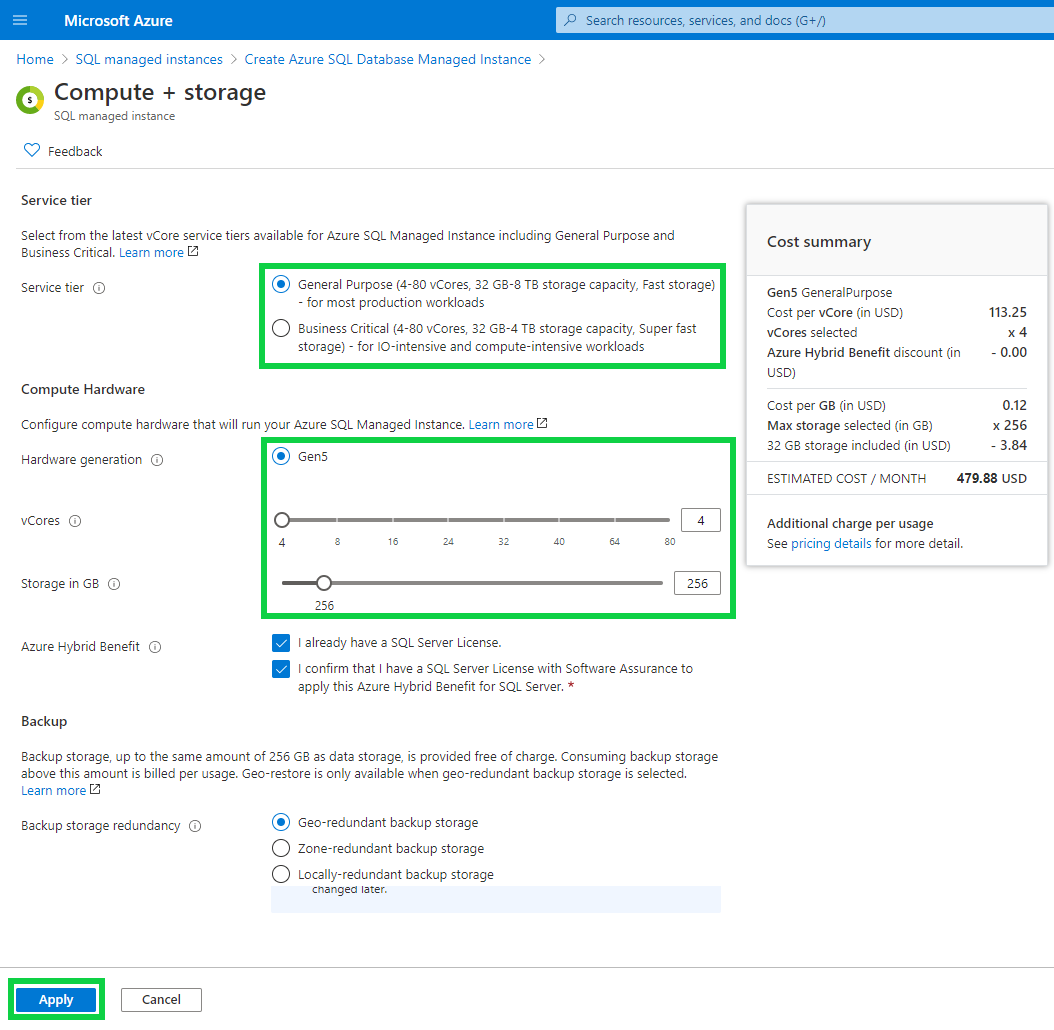The image size is (1054, 1030).
Task: Toggle 'I already have a SQL Server License'
Action: (281, 643)
